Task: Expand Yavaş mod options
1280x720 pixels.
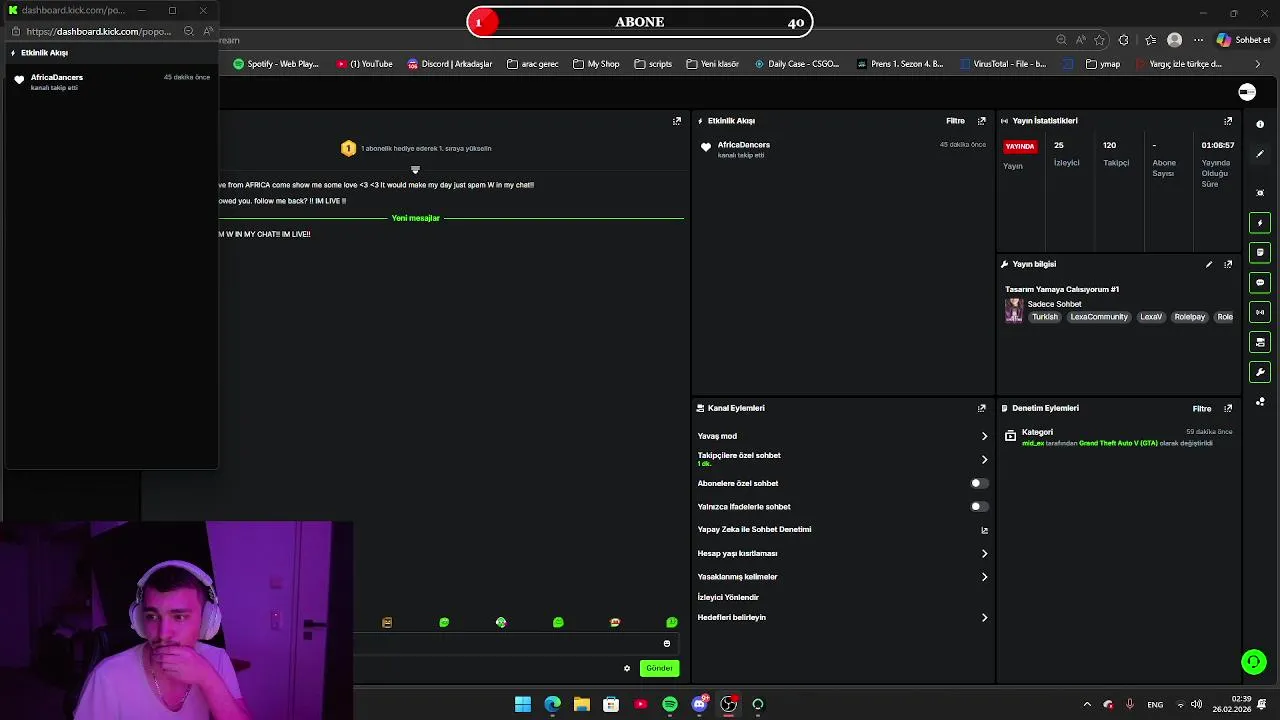Action: click(984, 436)
